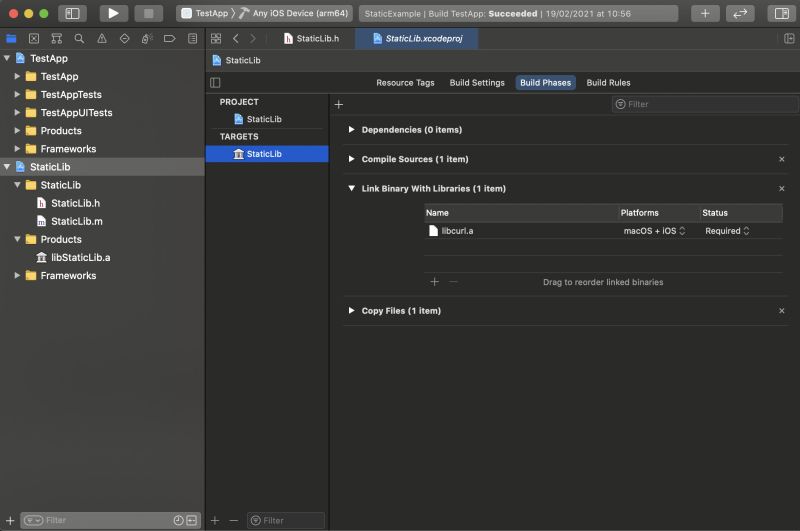Viewport: 800px width, 531px height.
Task: Open the macOS + iOS platforms dropdown
Action: coord(654,231)
